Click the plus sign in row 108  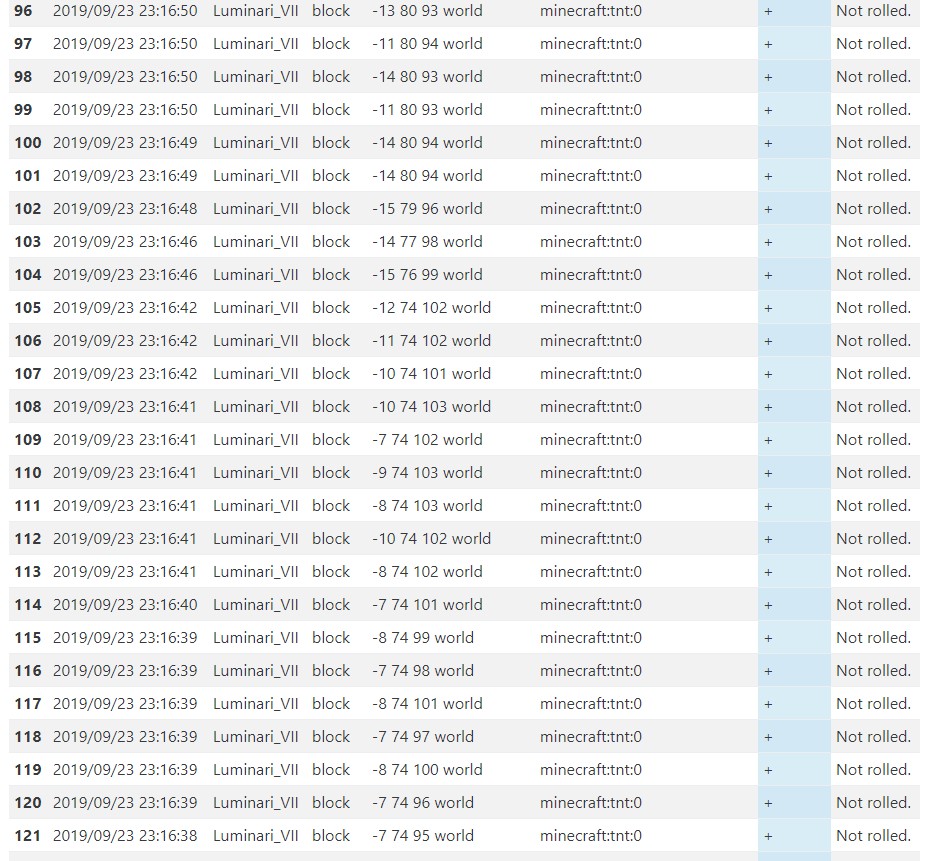pos(768,407)
